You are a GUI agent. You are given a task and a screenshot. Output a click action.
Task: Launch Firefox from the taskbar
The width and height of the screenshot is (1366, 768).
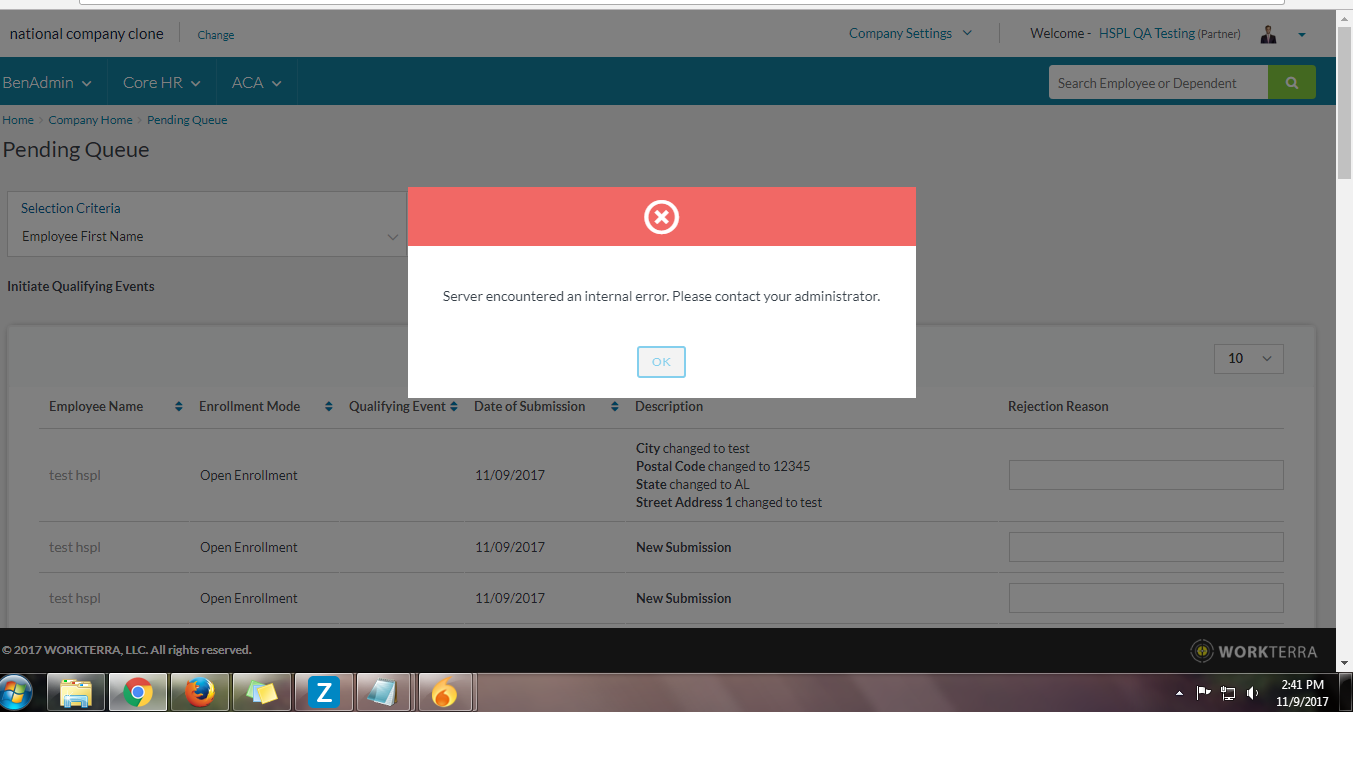click(200, 692)
